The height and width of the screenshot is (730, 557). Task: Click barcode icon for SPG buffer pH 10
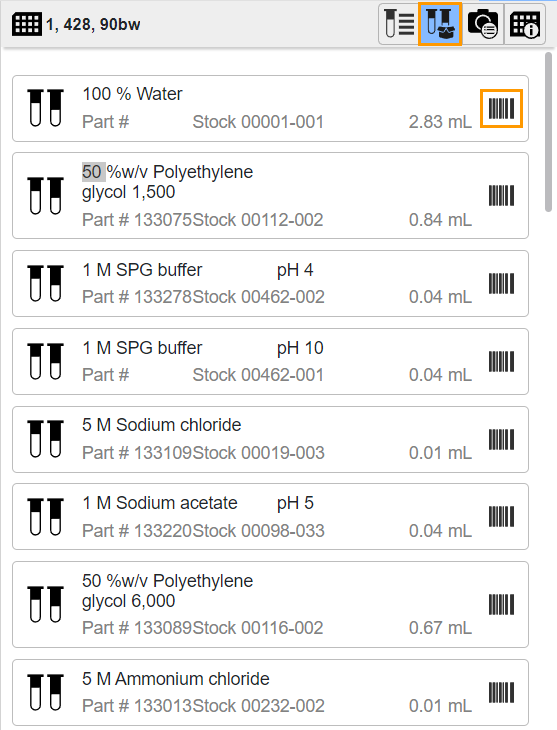coord(502,361)
